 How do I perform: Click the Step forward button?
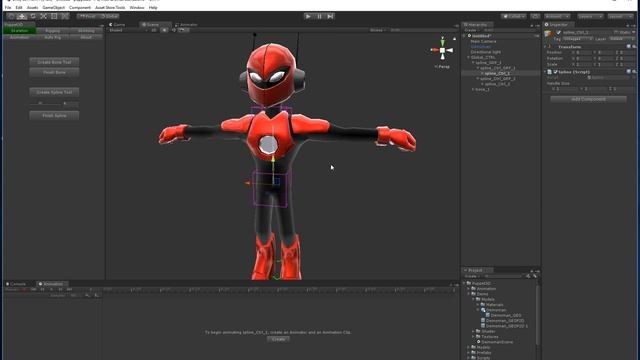(330, 16)
